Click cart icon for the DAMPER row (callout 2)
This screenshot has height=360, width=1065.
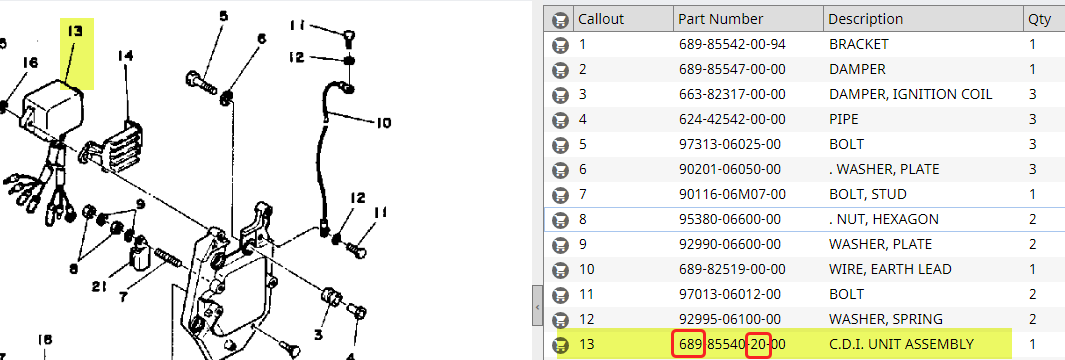[x=560, y=70]
